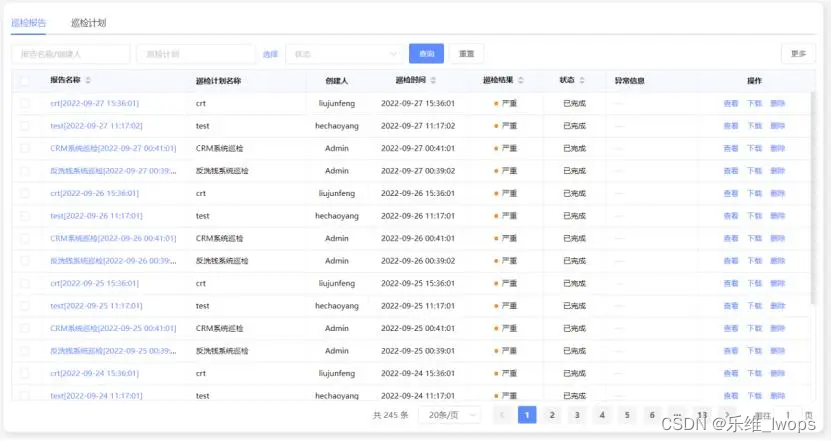Click 巡检计划名称 column header

218,81
